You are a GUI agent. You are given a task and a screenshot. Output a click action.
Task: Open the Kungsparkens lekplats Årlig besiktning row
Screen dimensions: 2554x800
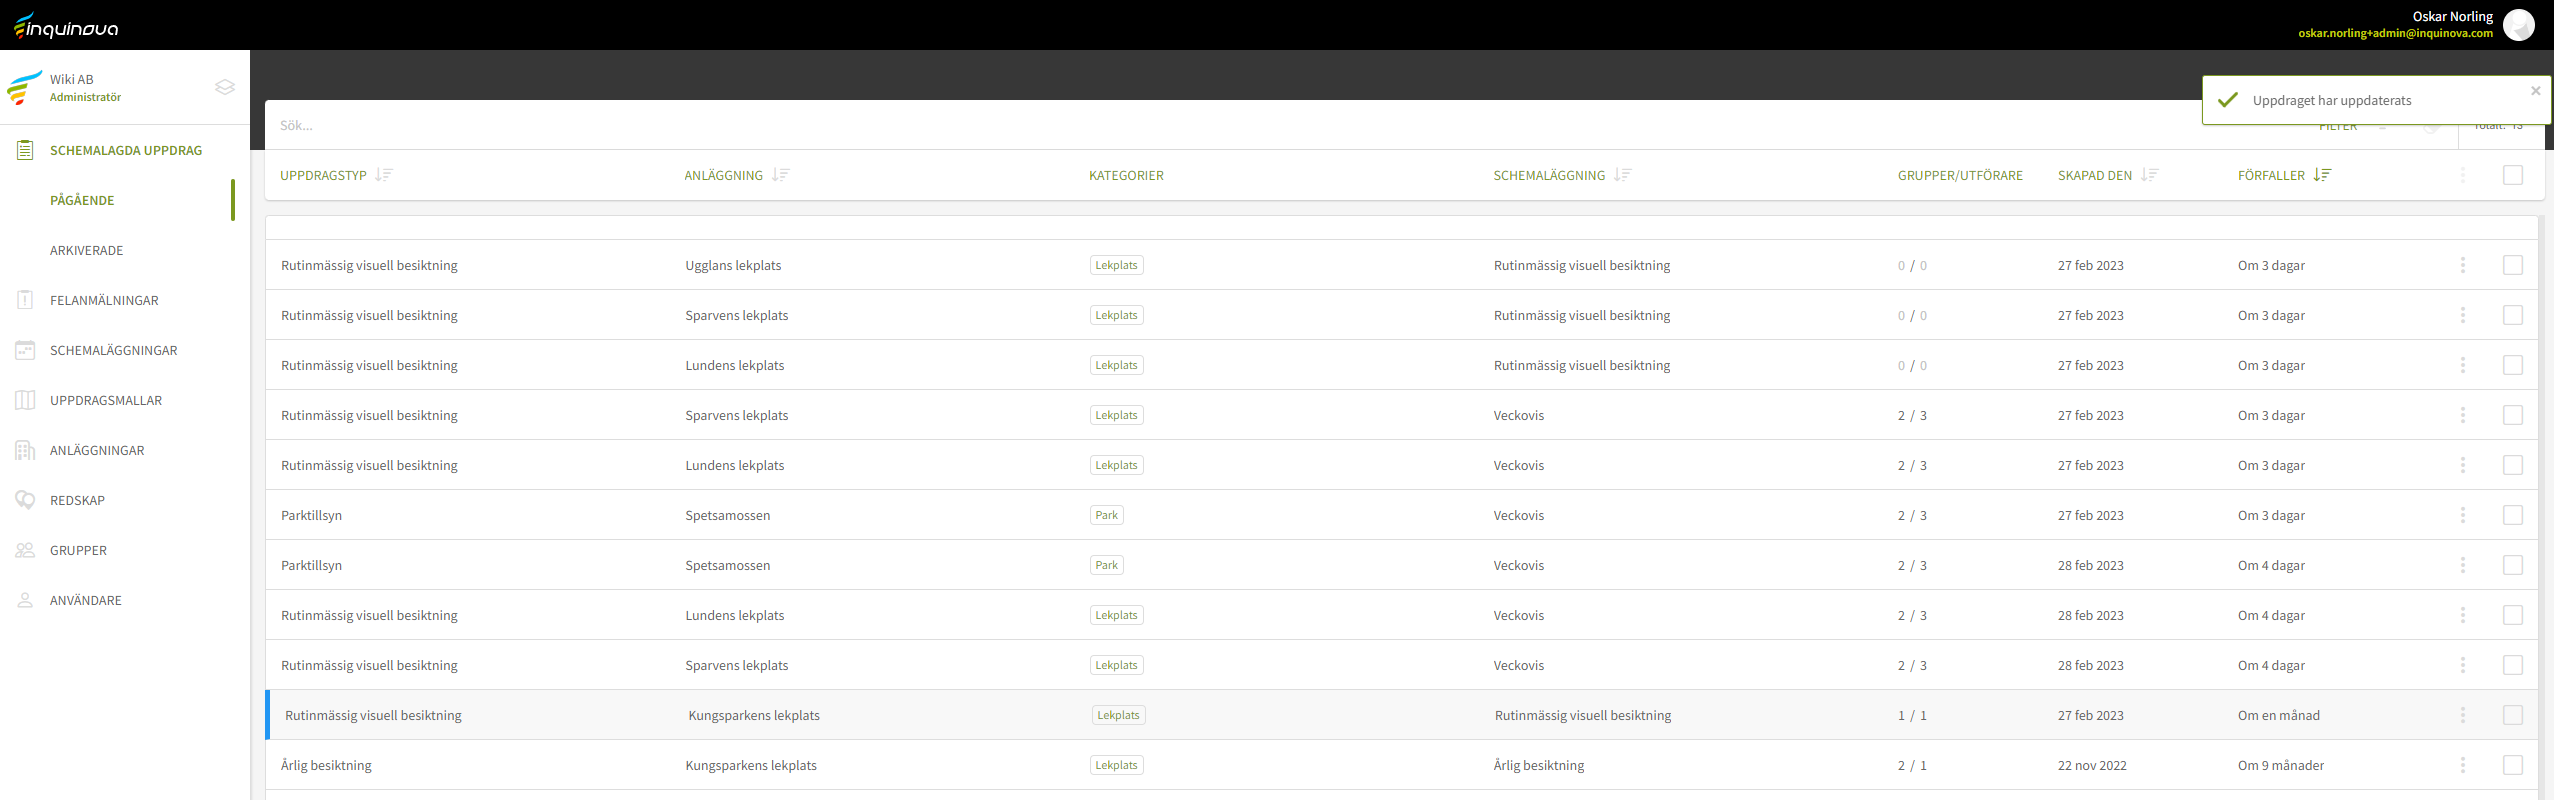click(x=750, y=765)
